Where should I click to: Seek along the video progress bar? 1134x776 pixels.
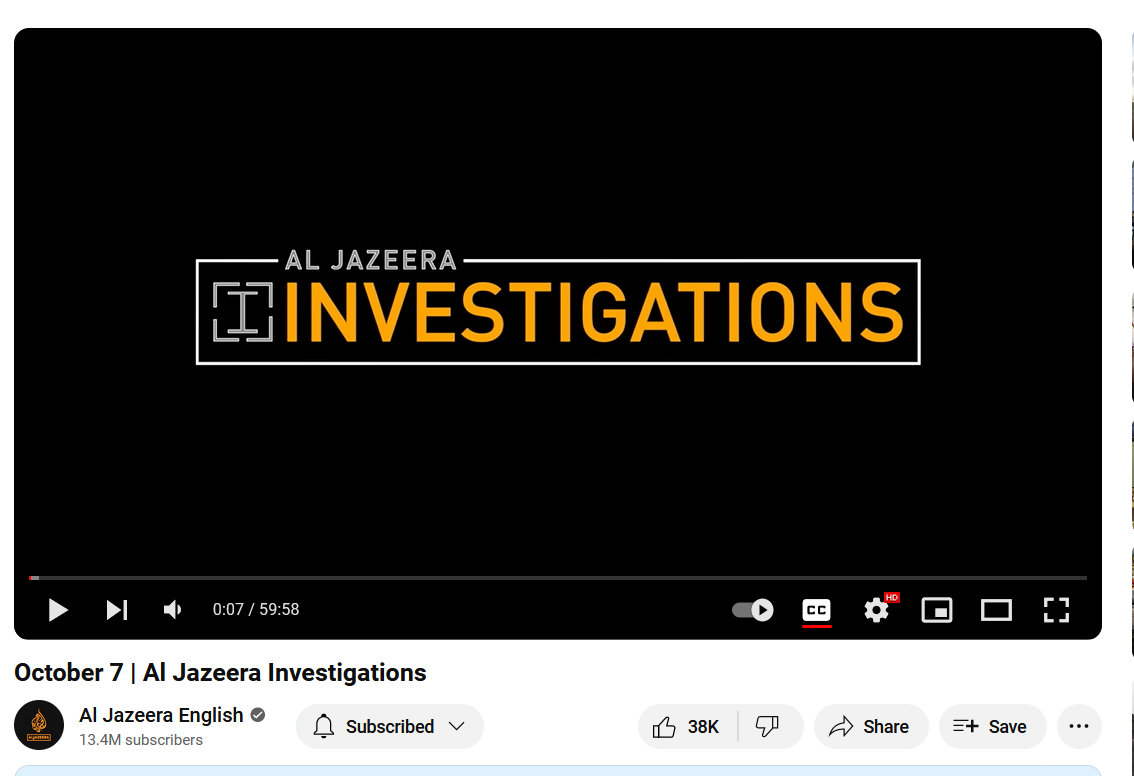pos(558,578)
